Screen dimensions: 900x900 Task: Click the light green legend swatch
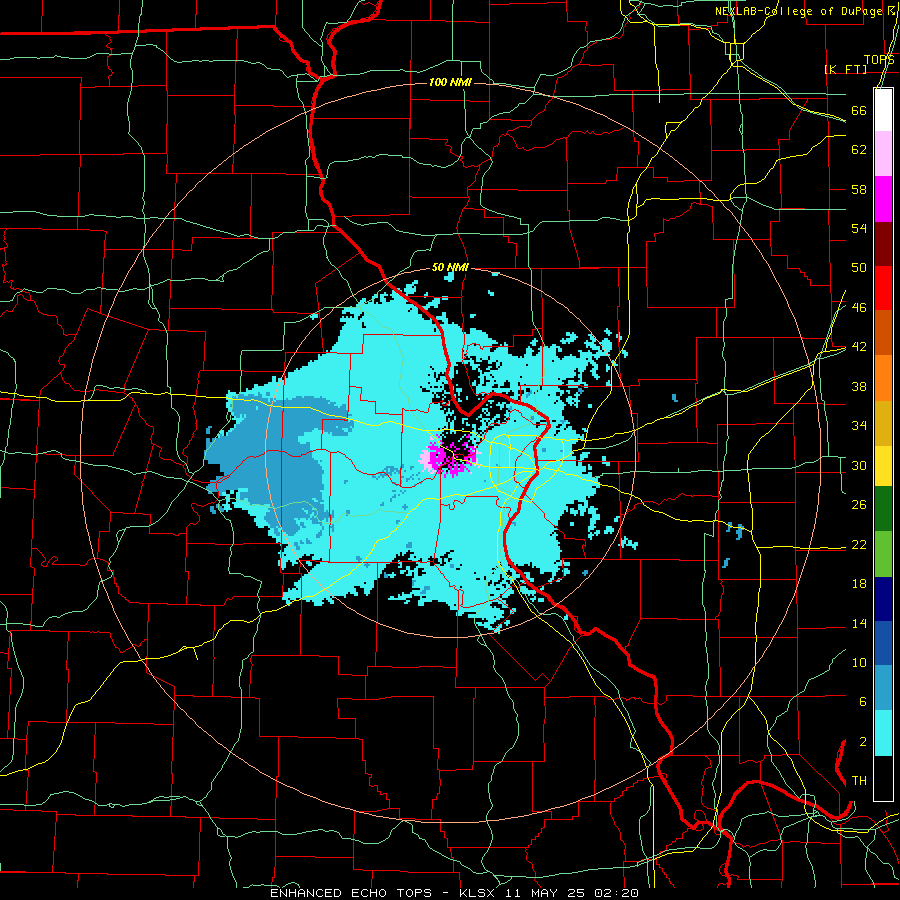point(883,554)
